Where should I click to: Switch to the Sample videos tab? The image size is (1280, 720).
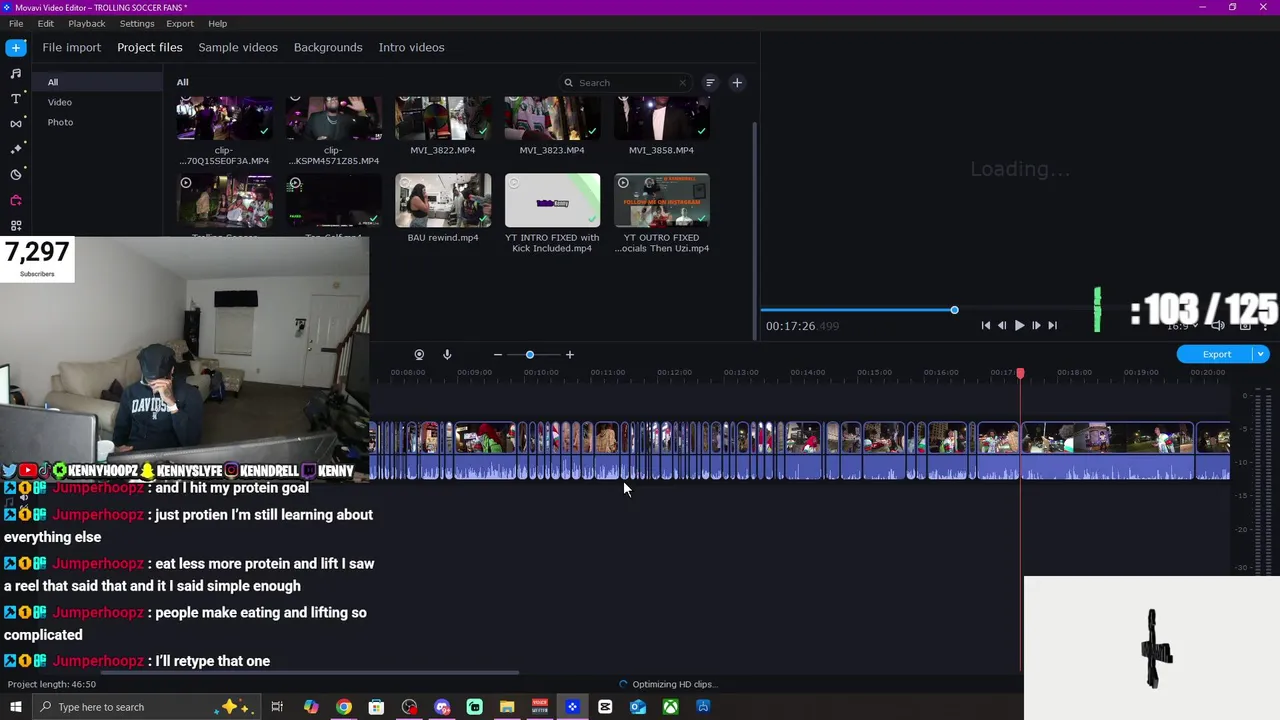pos(238,47)
